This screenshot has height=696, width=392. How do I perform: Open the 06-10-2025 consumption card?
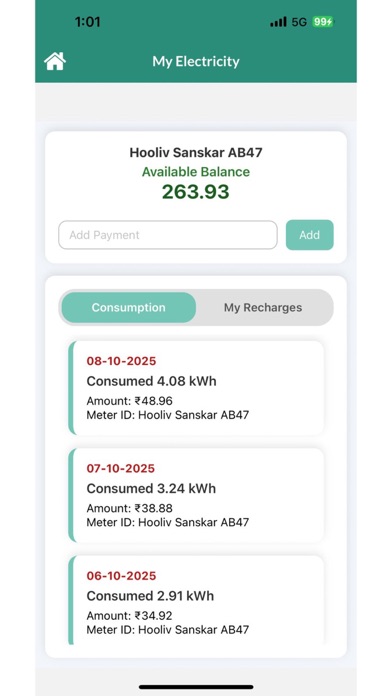pyautogui.click(x=196, y=600)
